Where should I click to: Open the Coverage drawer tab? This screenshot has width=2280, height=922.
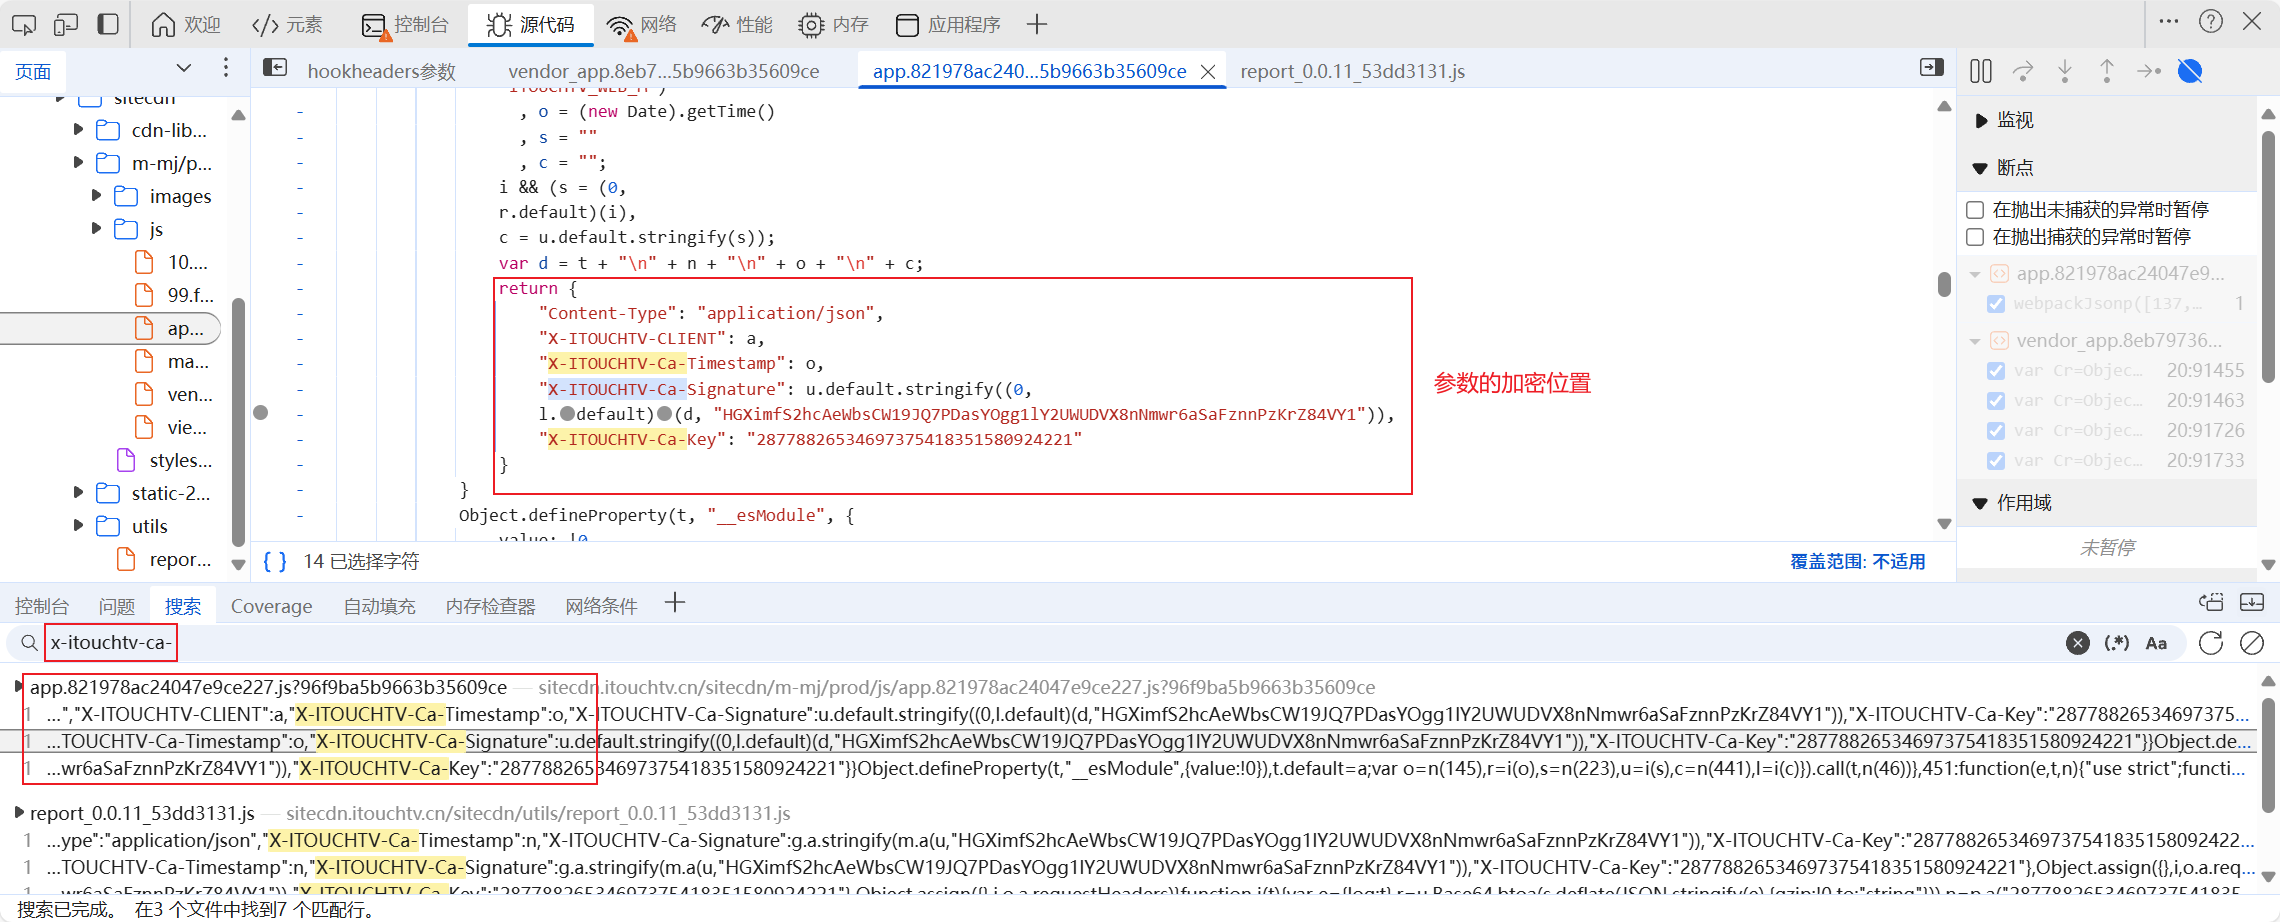coord(271,606)
